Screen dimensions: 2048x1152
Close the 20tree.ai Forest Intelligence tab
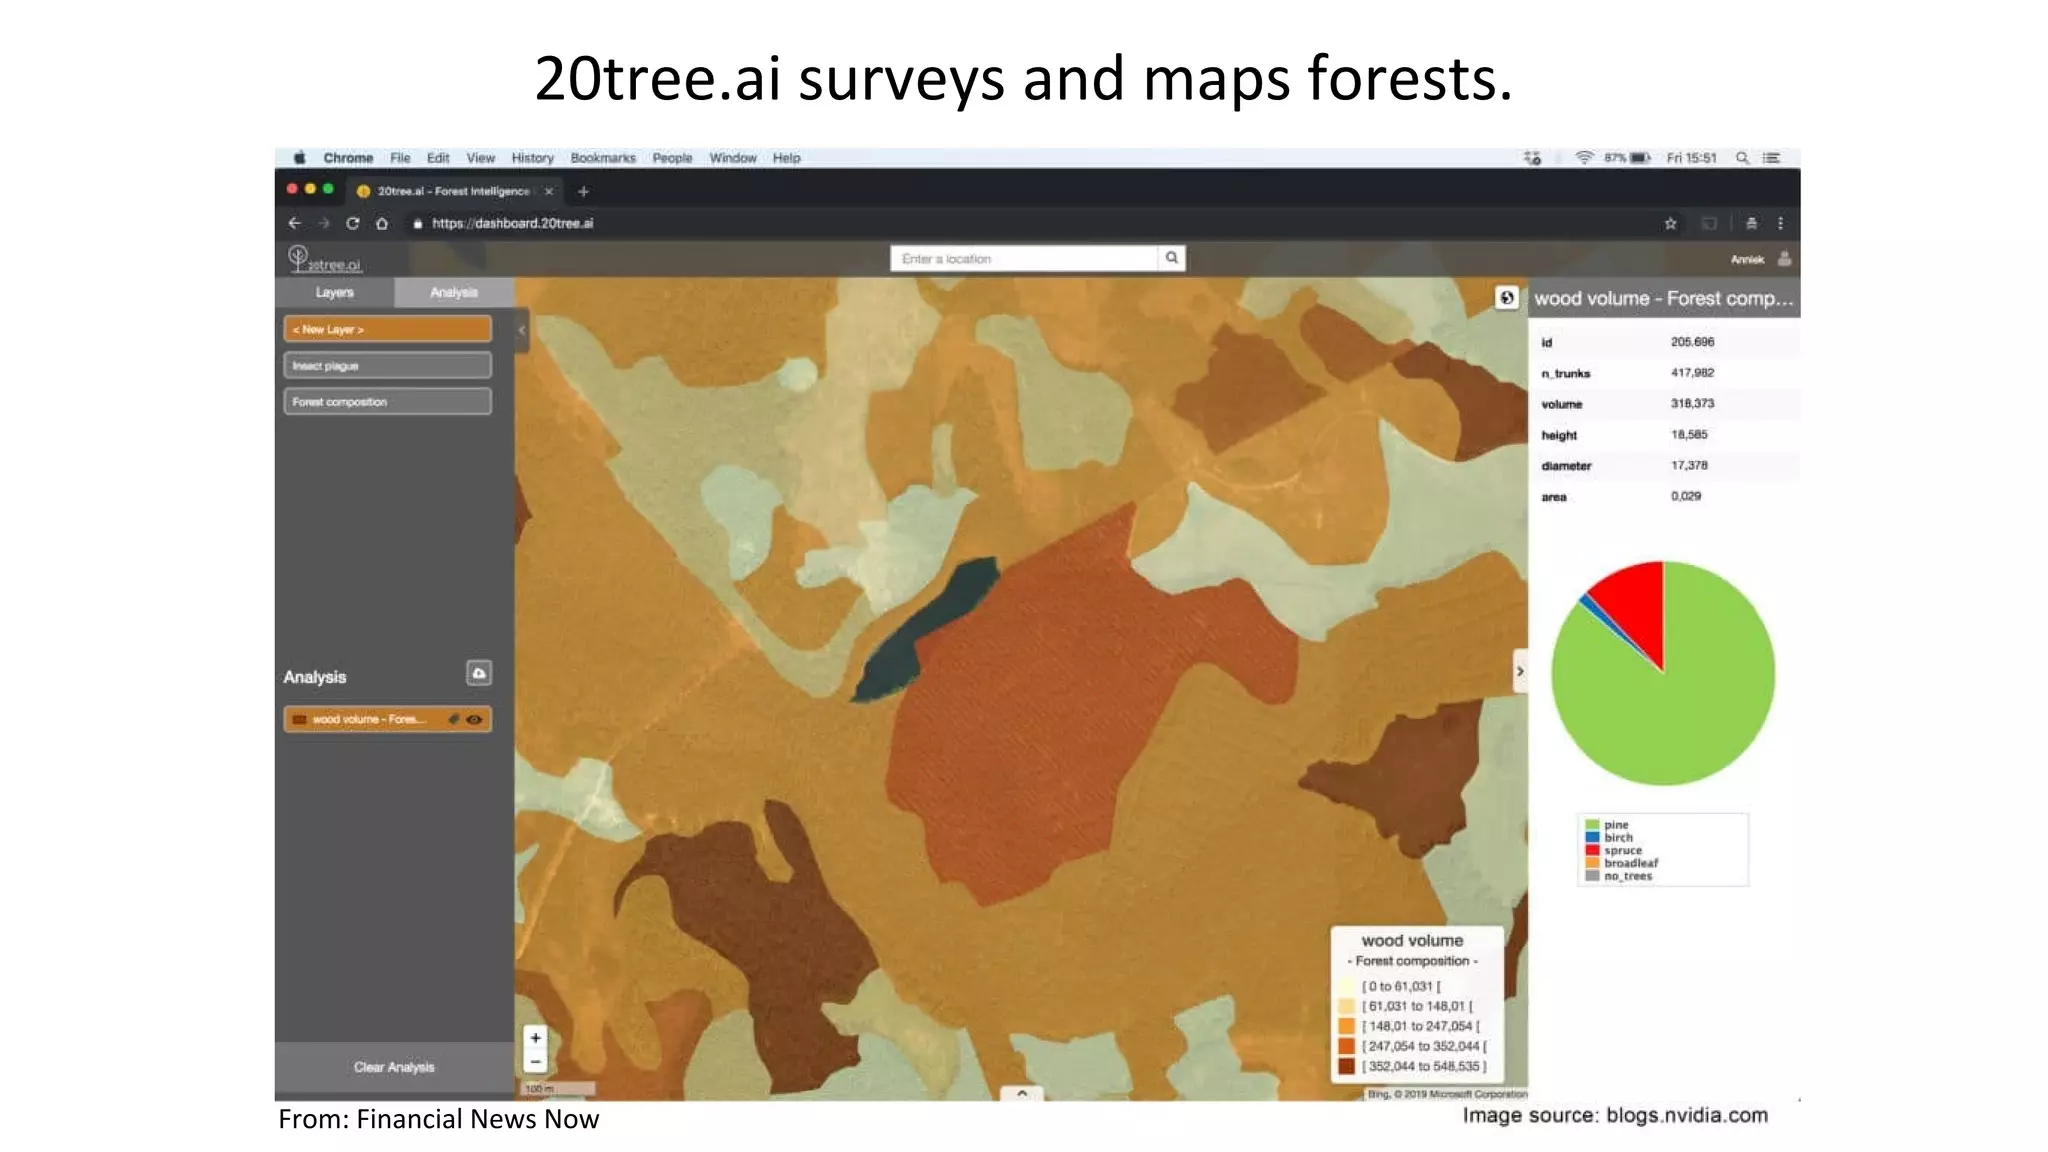click(x=548, y=191)
